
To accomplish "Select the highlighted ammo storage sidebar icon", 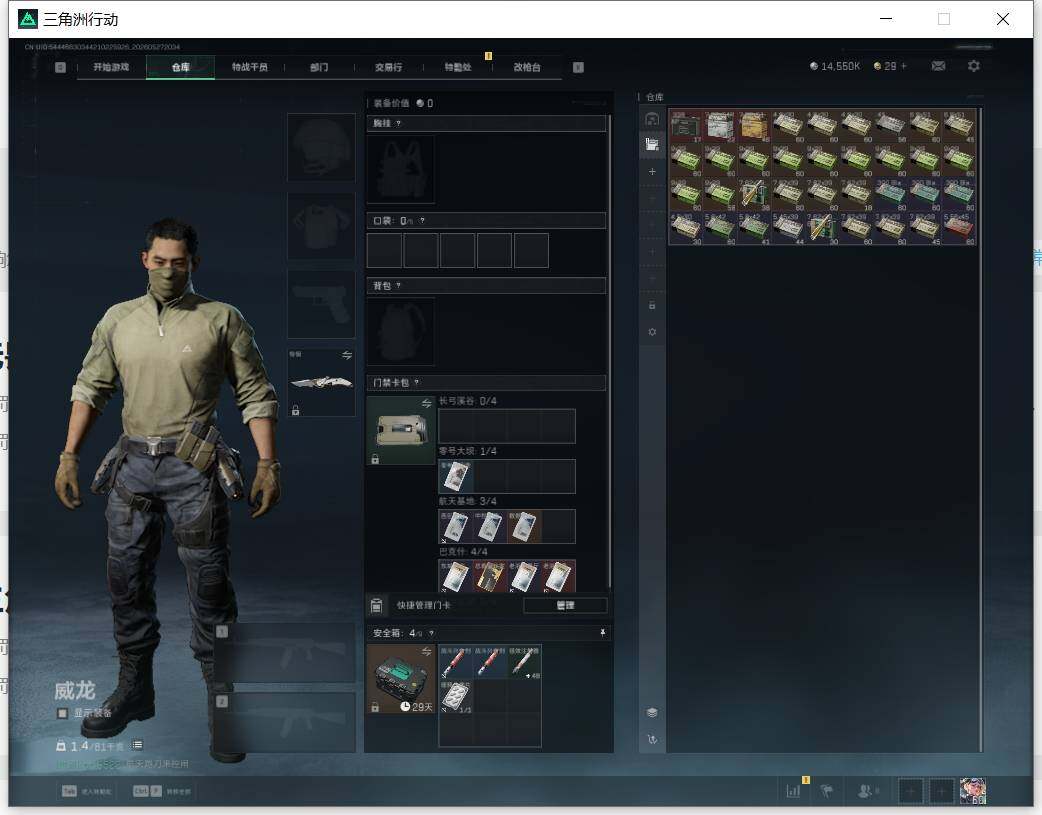I will (652, 144).
